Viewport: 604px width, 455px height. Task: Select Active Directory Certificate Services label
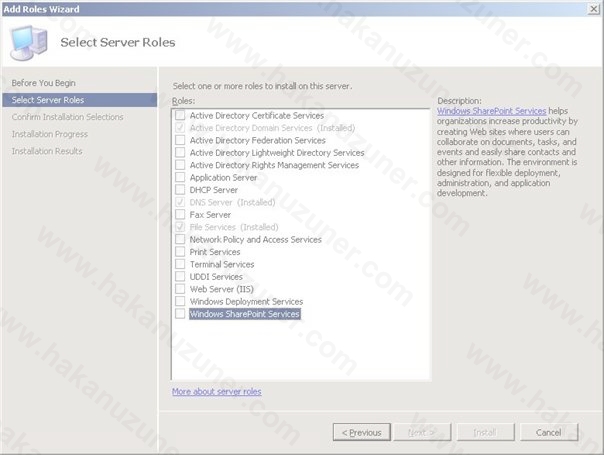[x=257, y=116]
